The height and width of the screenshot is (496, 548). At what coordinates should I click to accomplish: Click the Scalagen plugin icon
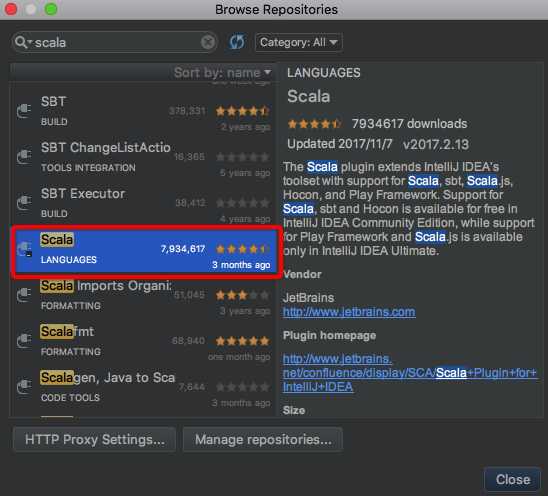(x=24, y=387)
